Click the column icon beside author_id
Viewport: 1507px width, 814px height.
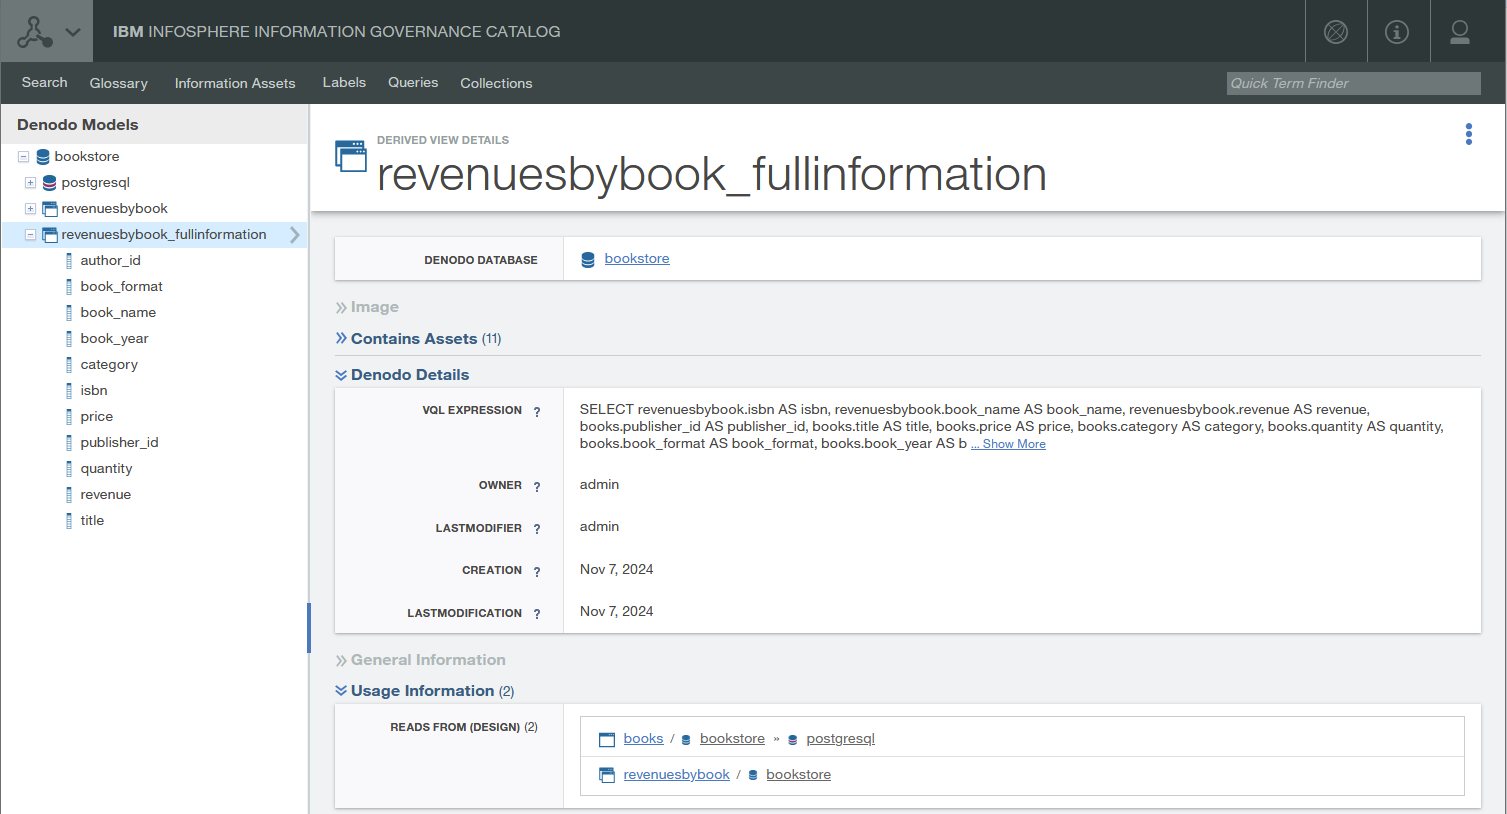(x=69, y=261)
